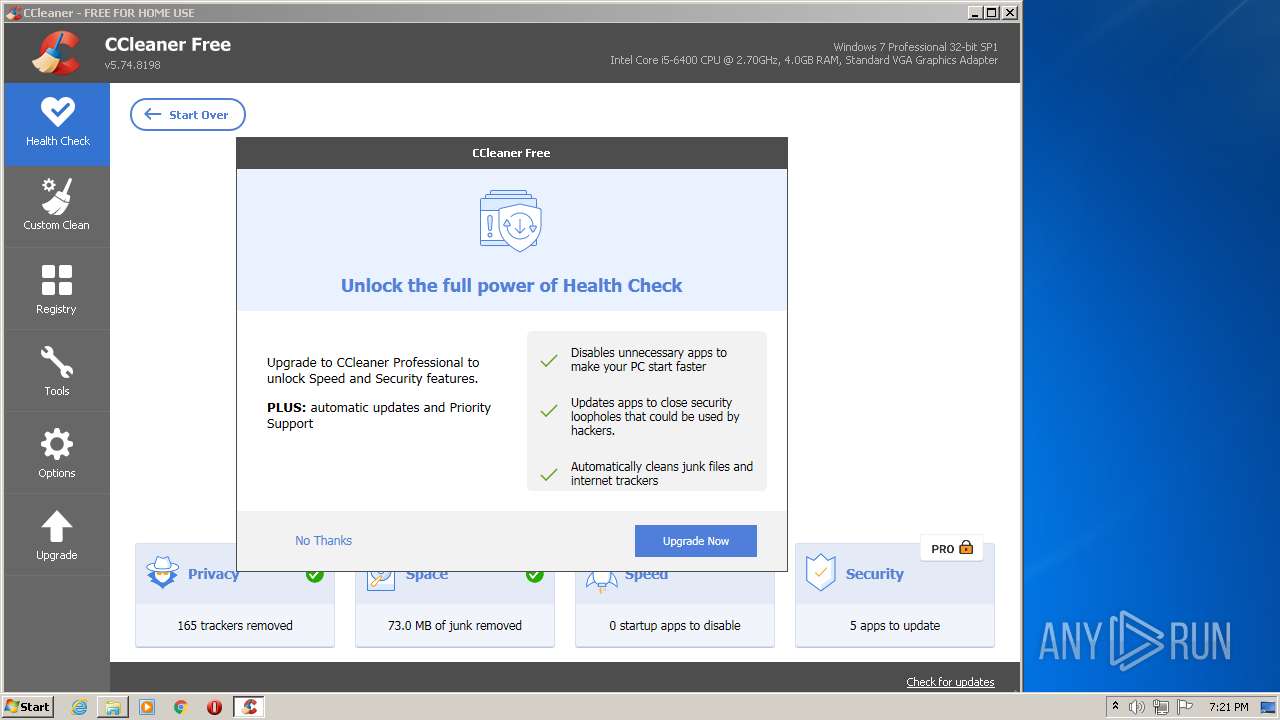
Task: Select '0 startup apps to disable' text
Action: point(675,626)
